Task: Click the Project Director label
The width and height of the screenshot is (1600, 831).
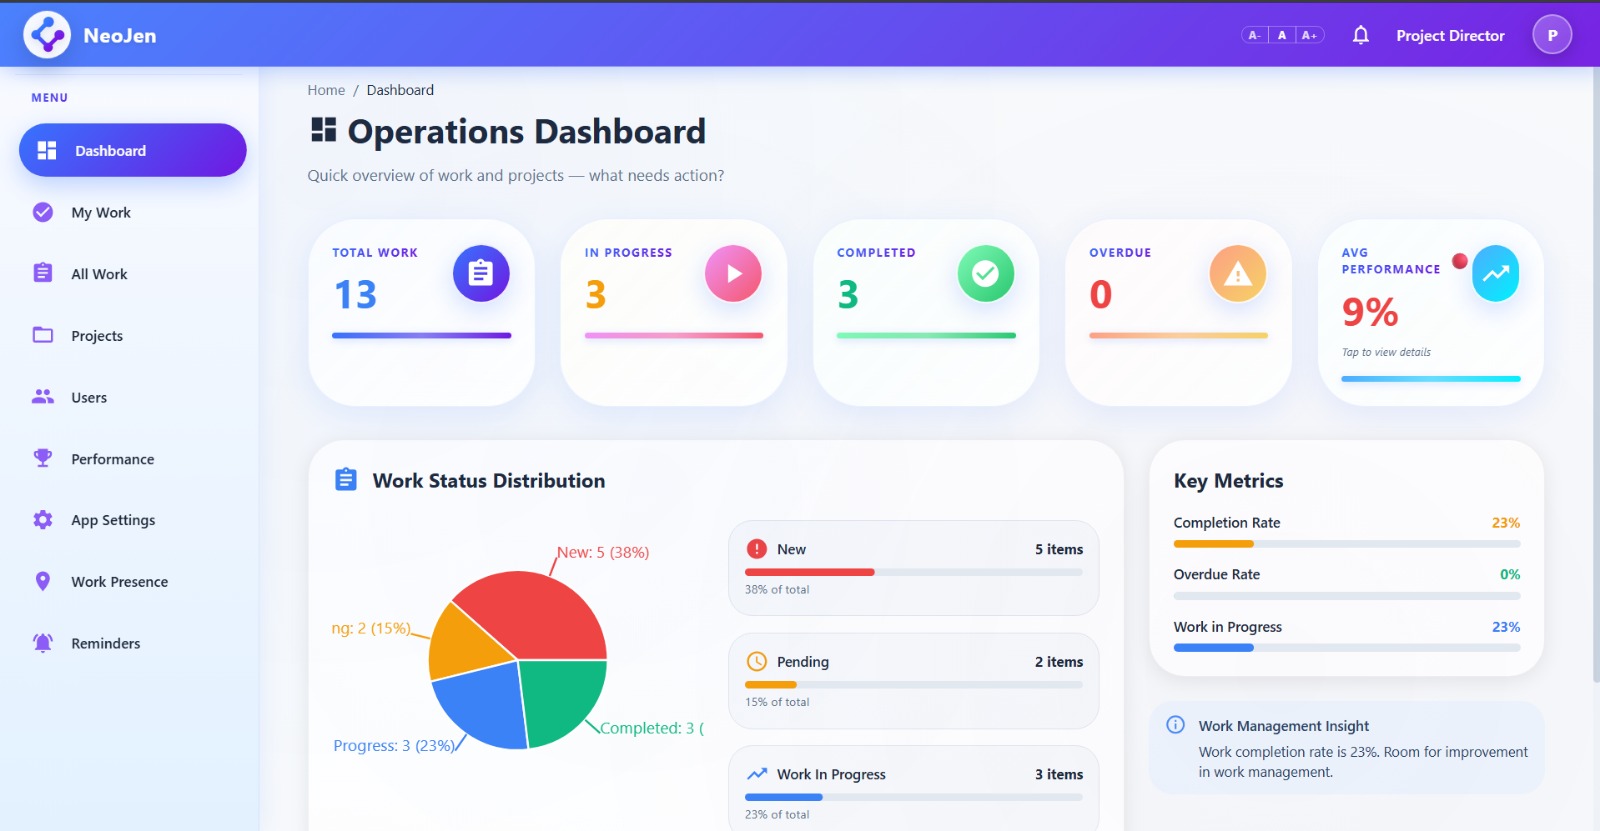Action: pyautogui.click(x=1450, y=35)
